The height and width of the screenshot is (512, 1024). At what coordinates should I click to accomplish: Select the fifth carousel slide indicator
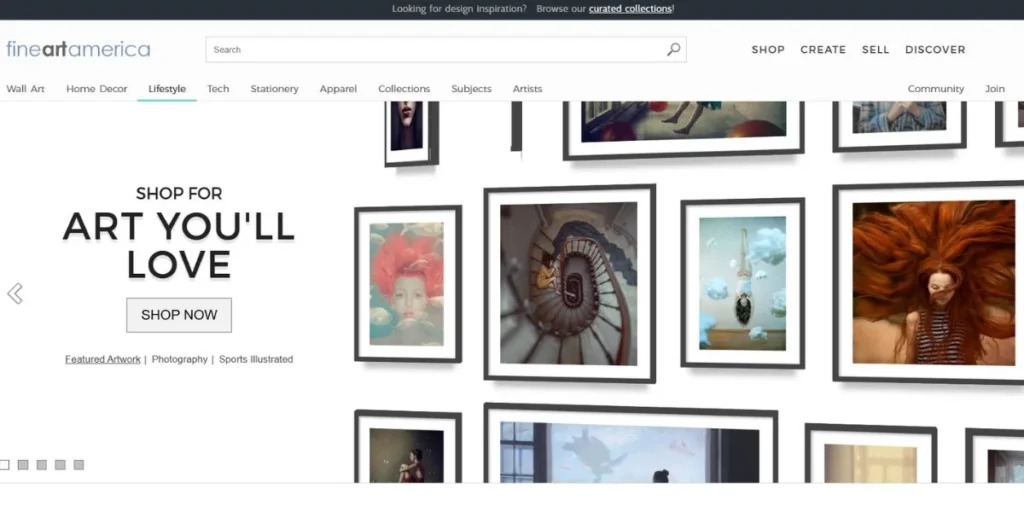(79, 465)
